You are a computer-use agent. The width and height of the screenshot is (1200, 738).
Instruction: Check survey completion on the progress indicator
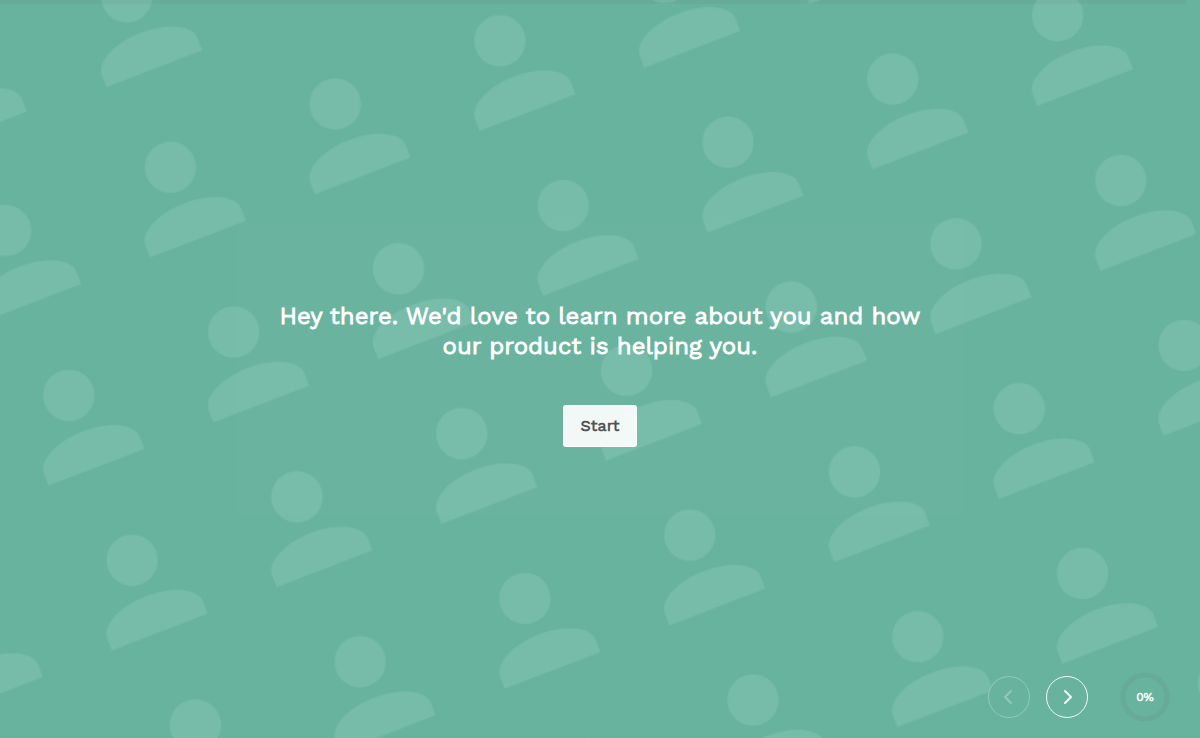(1144, 697)
